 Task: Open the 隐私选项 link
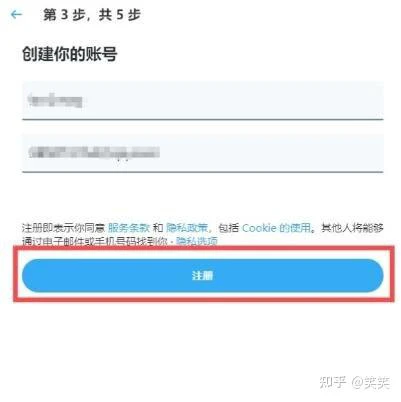pyautogui.click(x=197, y=241)
